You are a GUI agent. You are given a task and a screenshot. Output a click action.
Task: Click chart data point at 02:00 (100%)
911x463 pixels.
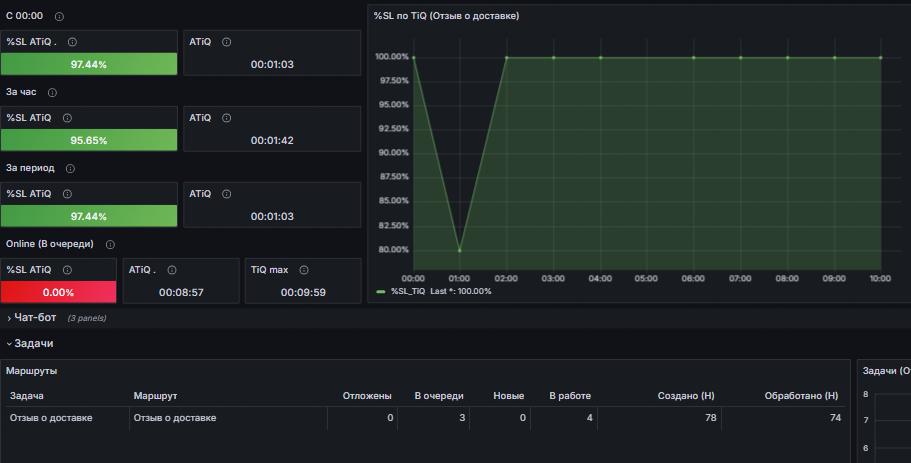click(x=507, y=58)
